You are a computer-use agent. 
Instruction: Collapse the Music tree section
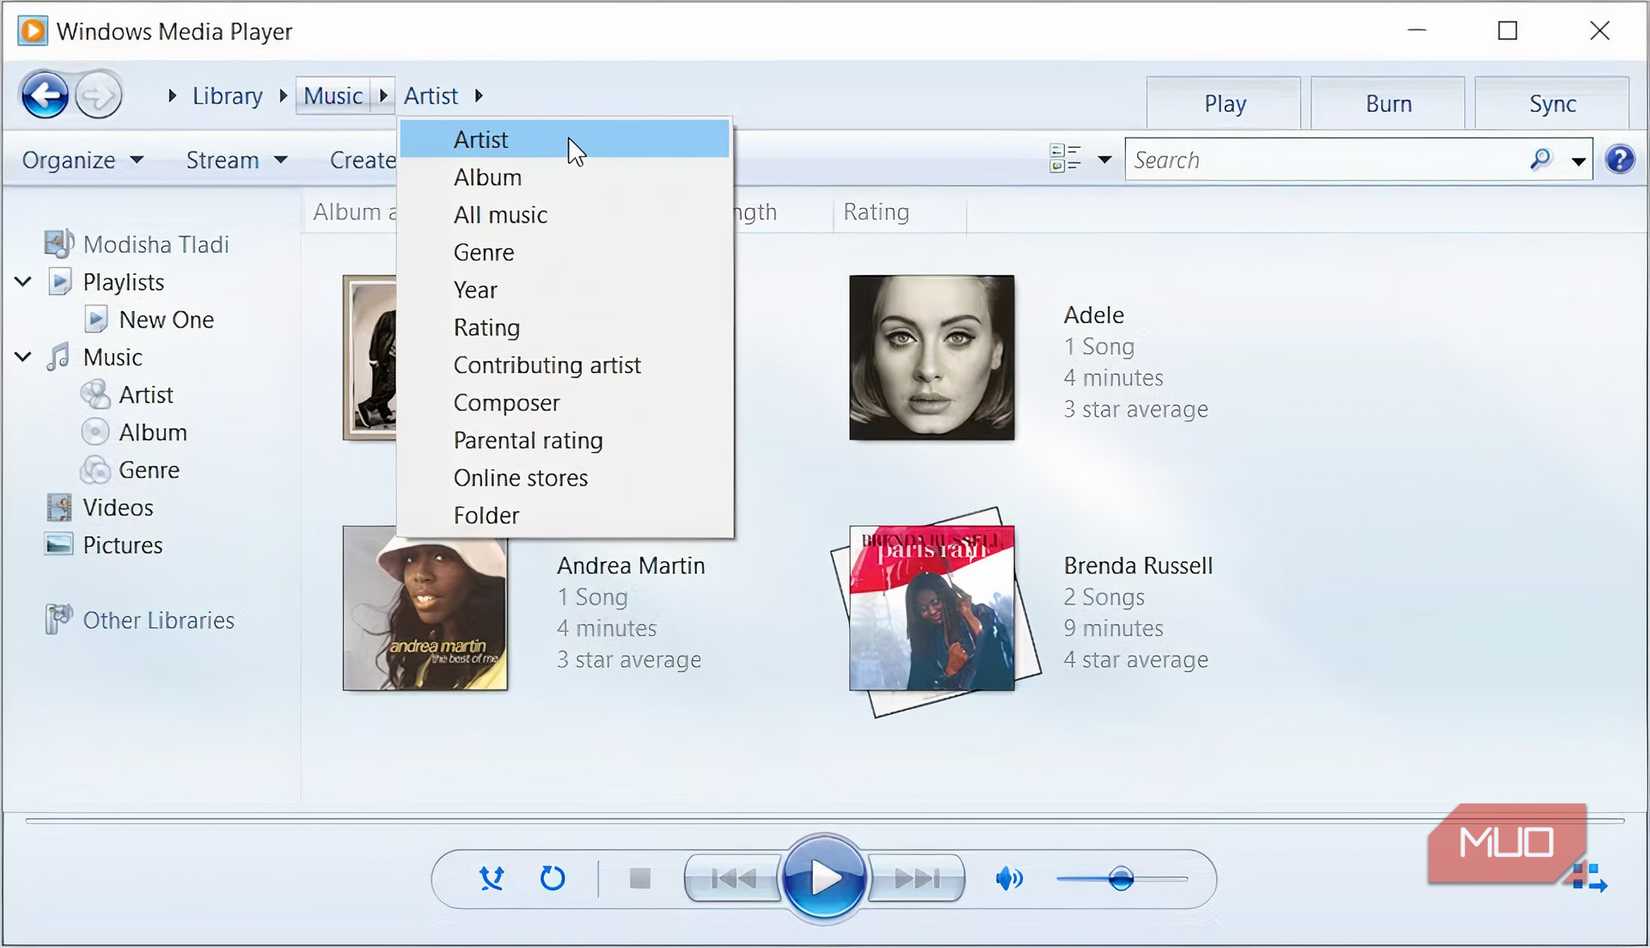(x=22, y=356)
